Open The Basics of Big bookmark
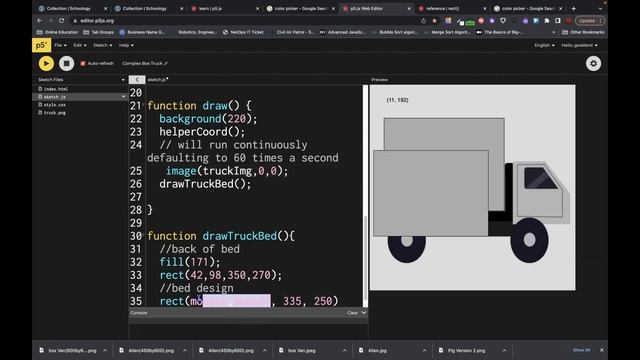 (500, 32)
